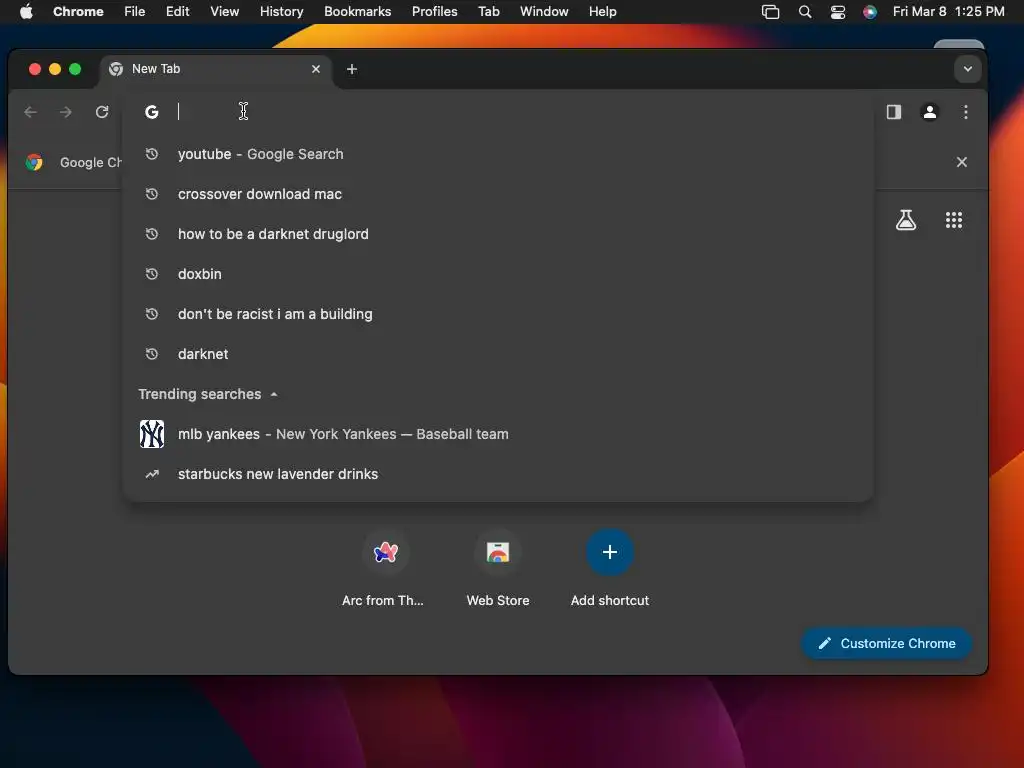Open Google apps grid icon
1024x768 pixels.
click(x=953, y=220)
